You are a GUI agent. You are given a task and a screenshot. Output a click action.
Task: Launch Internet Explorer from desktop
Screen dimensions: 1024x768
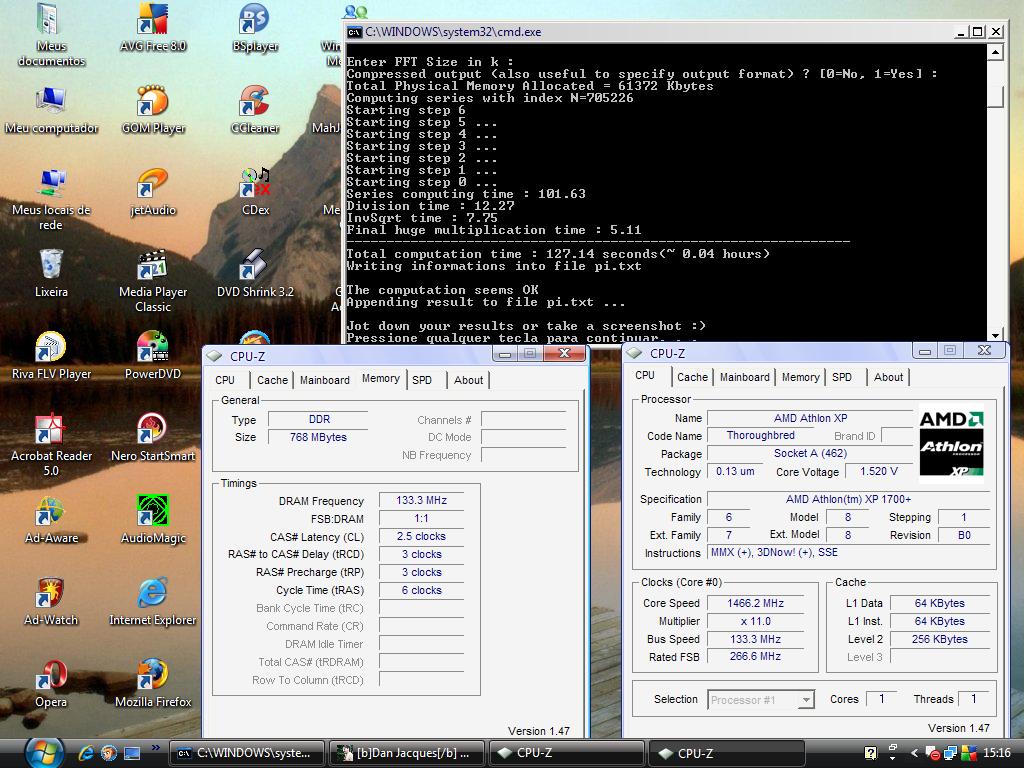tap(153, 602)
